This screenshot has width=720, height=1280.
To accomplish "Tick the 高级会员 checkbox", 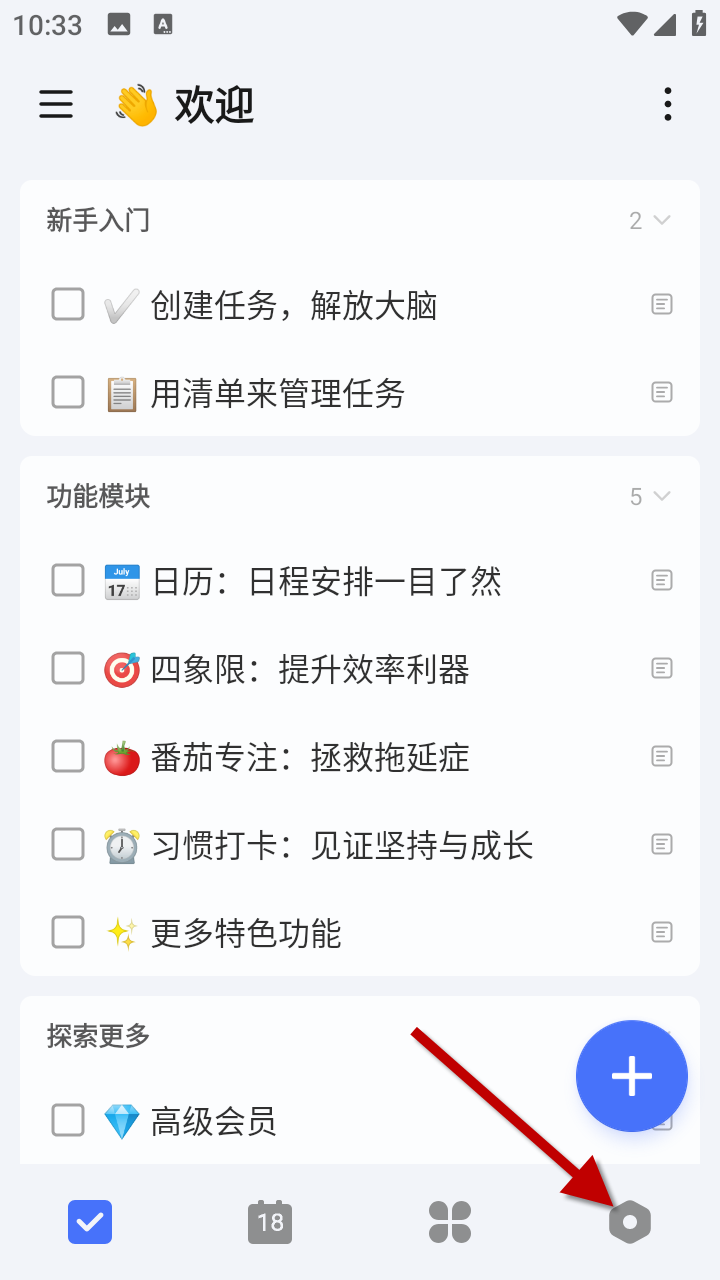I will (x=68, y=1120).
